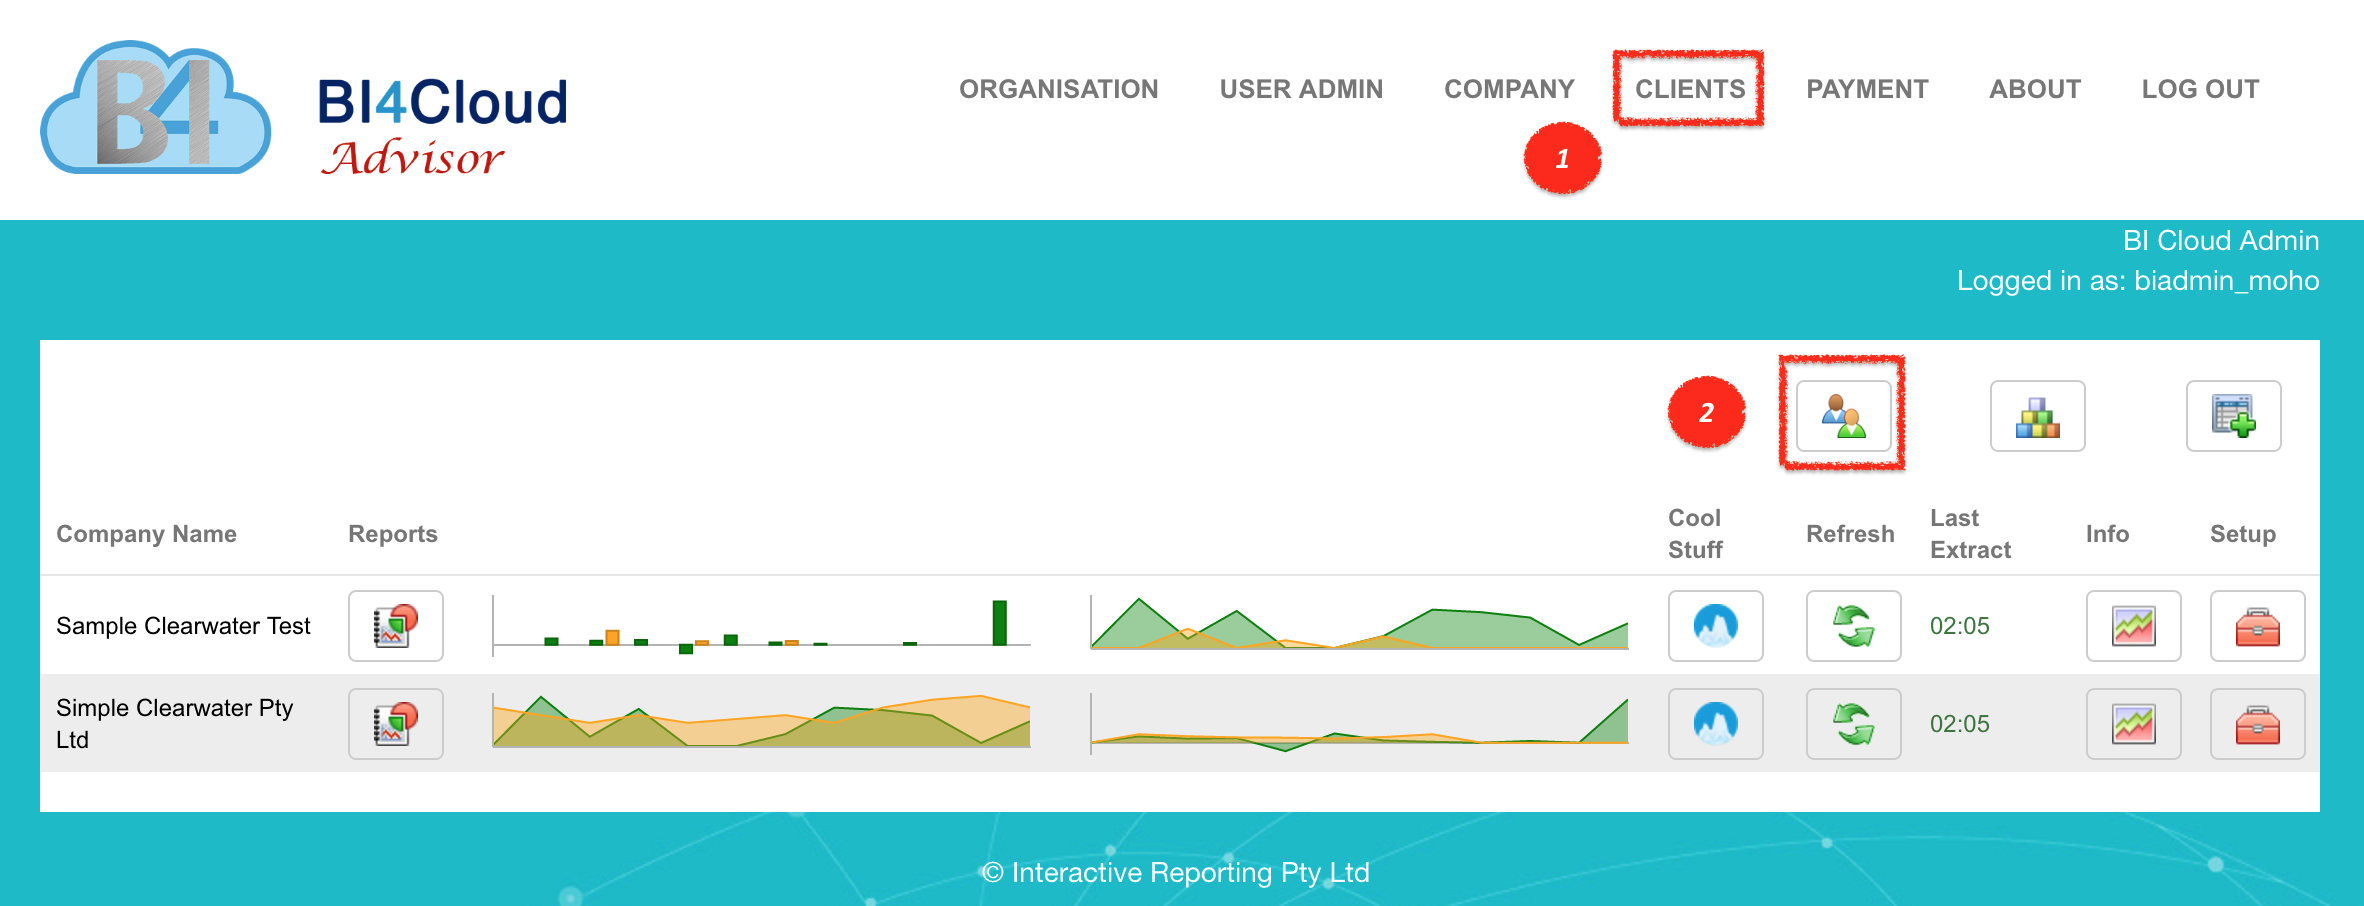The image size is (2364, 906).
Task: Click the Company Name column header
Action: (x=146, y=534)
